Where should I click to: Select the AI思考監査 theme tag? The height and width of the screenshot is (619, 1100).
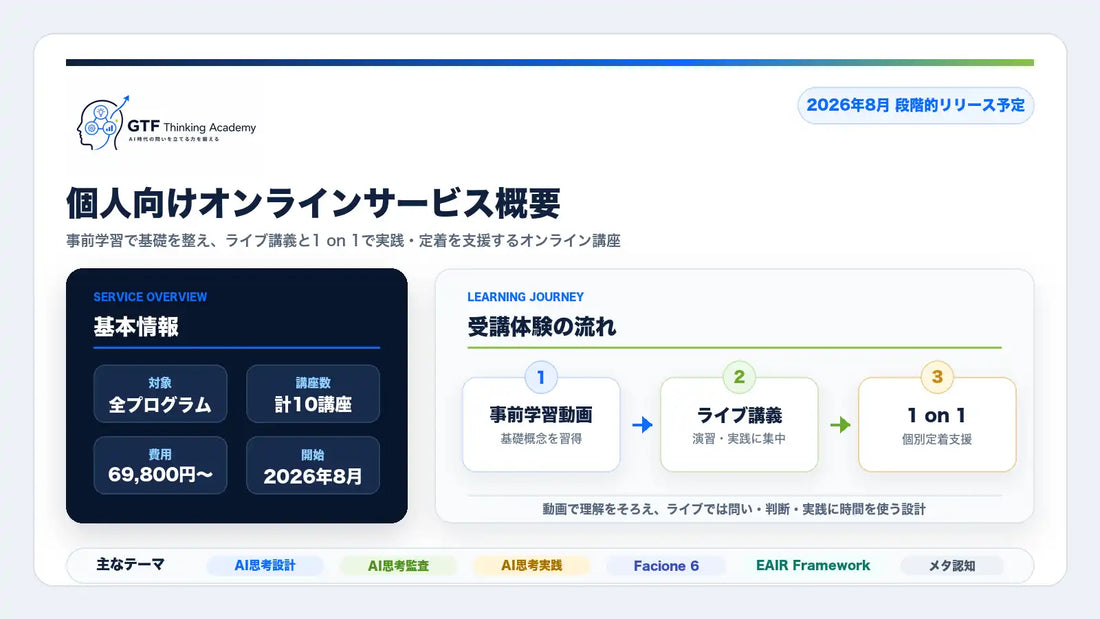[x=398, y=566]
